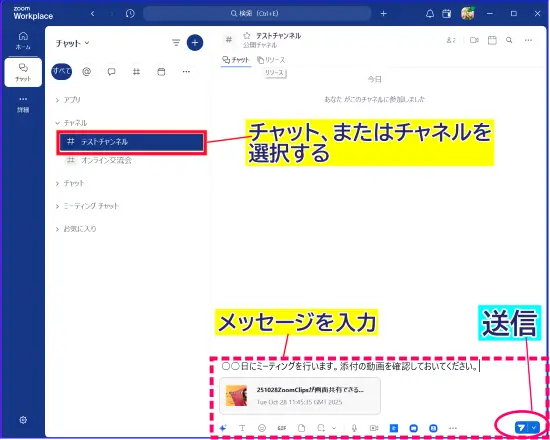Open the チャット header dropdown
This screenshot has width=550, height=440.
point(73,43)
